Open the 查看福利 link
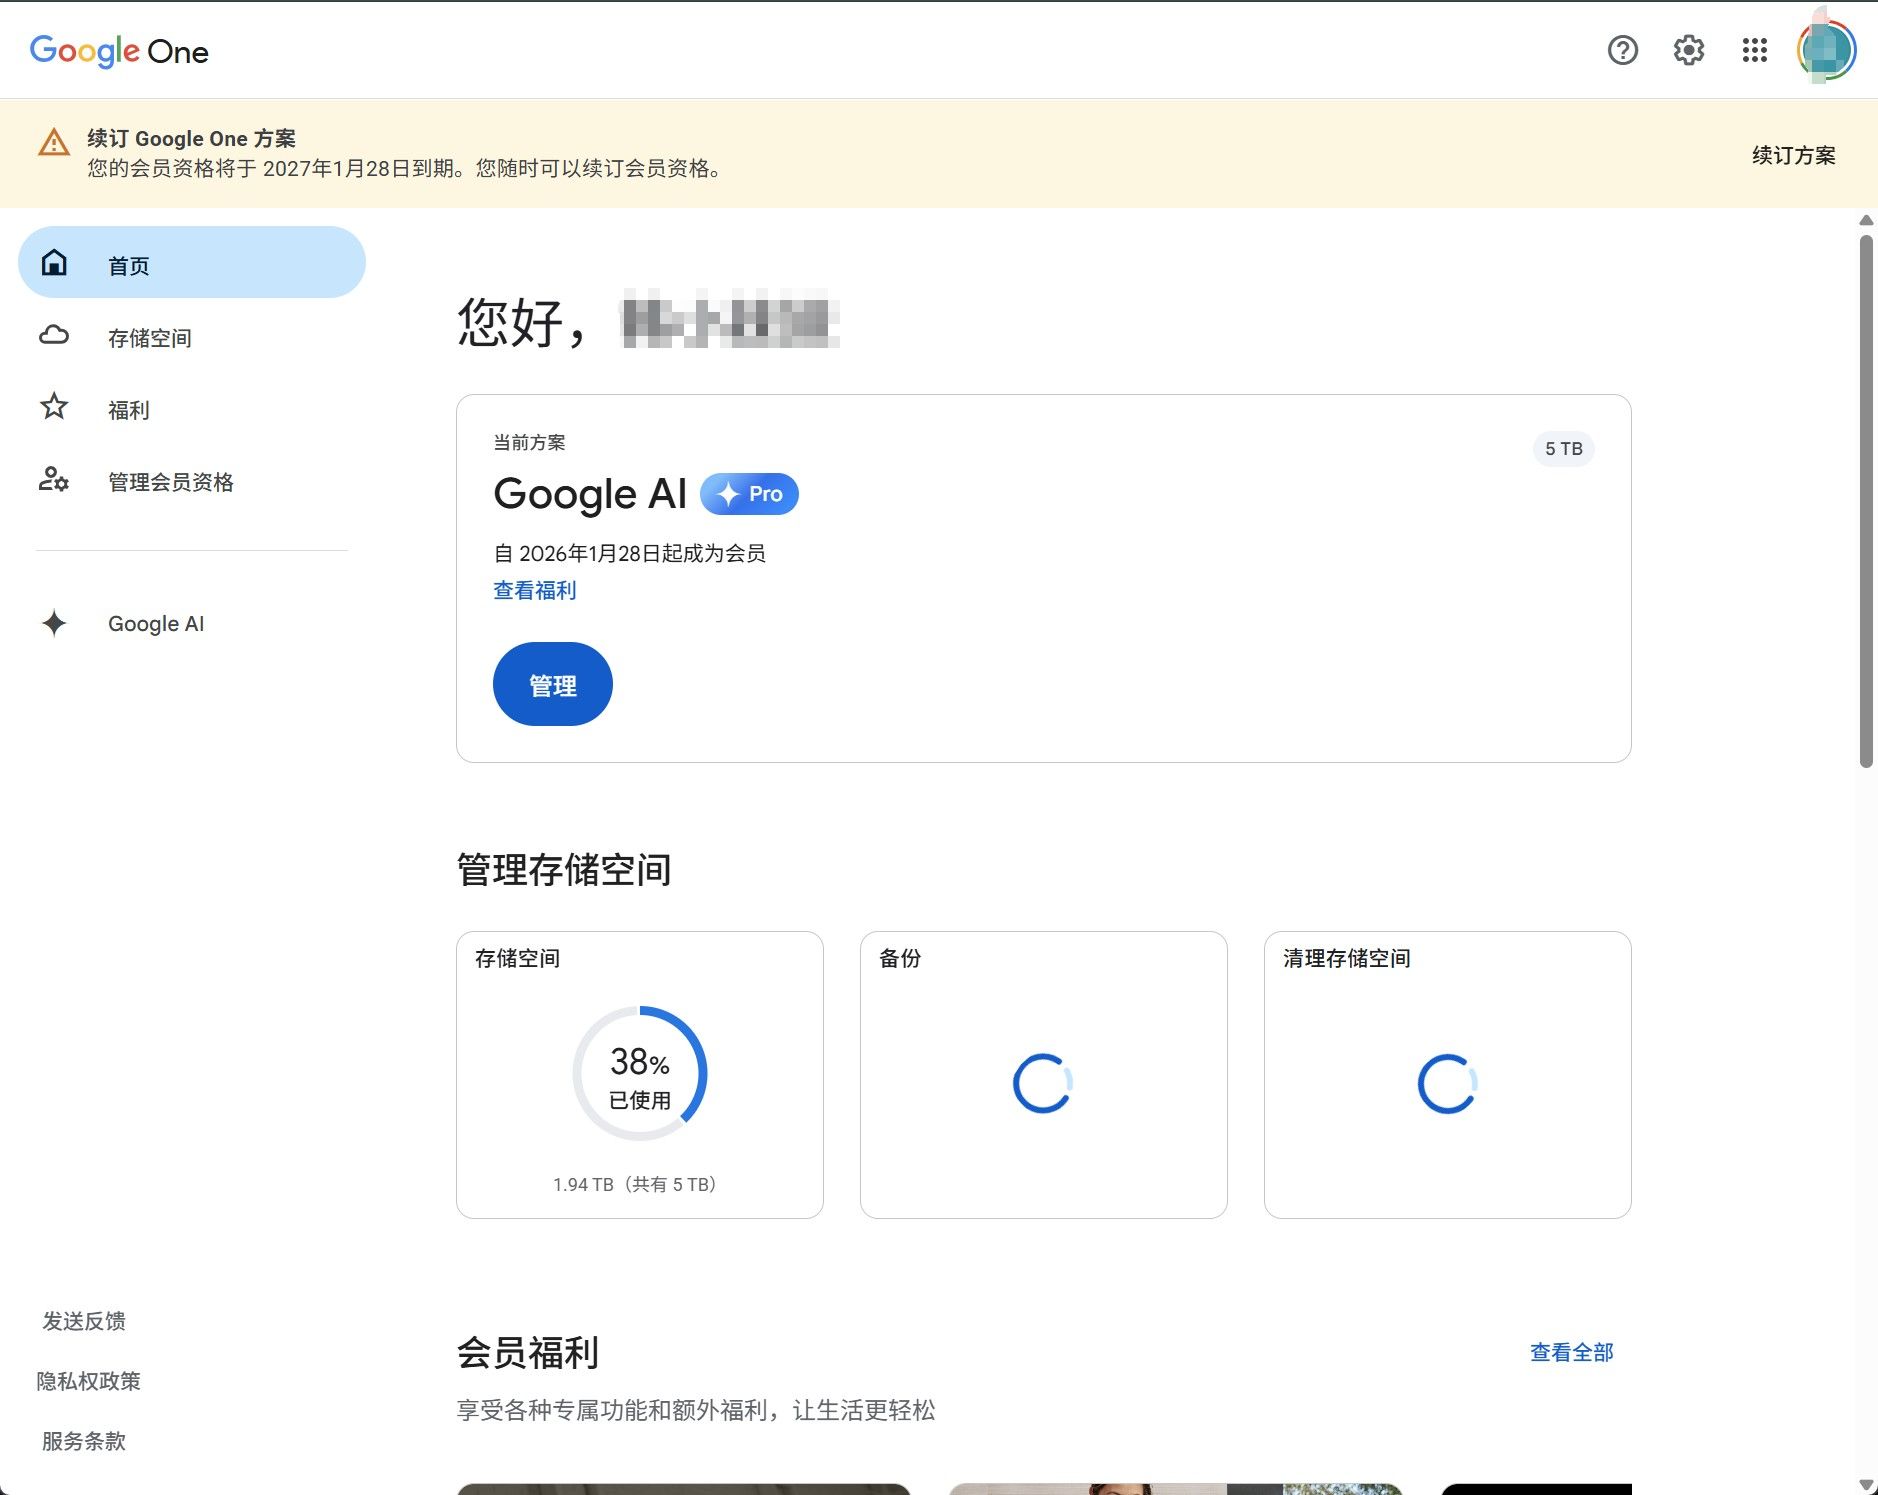The height and width of the screenshot is (1495, 1878). coord(534,591)
